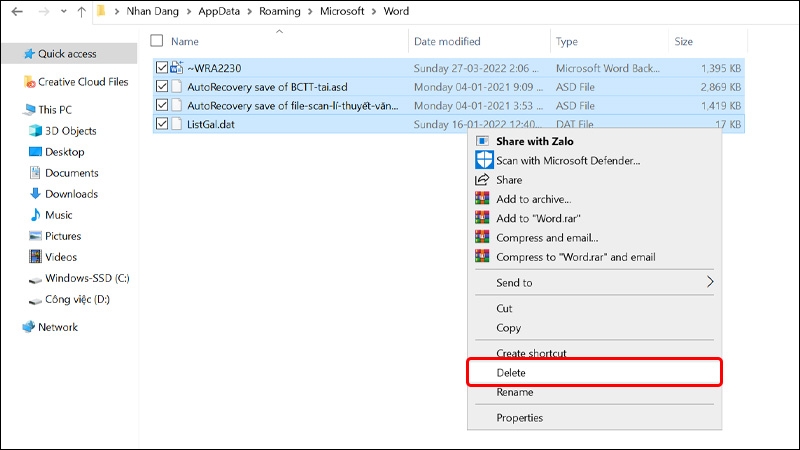Viewport: 800px width, 450px height.
Task: Open Pictures in navigation pane
Action: [63, 236]
